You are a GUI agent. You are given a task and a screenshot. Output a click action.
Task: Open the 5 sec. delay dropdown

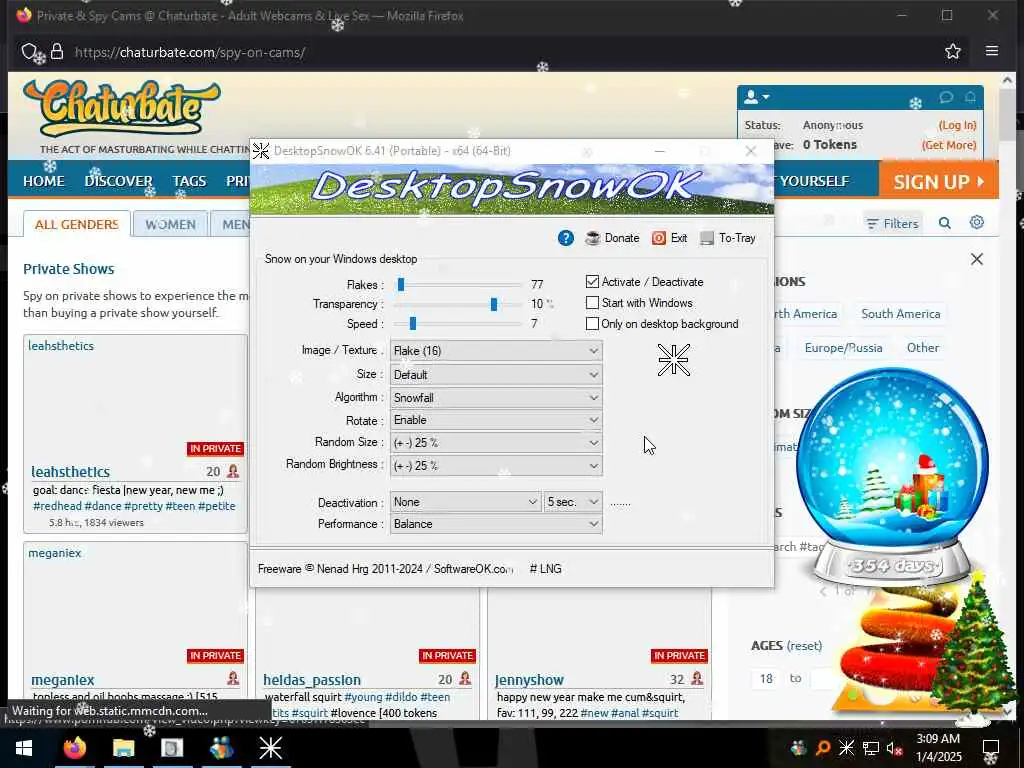click(x=573, y=502)
